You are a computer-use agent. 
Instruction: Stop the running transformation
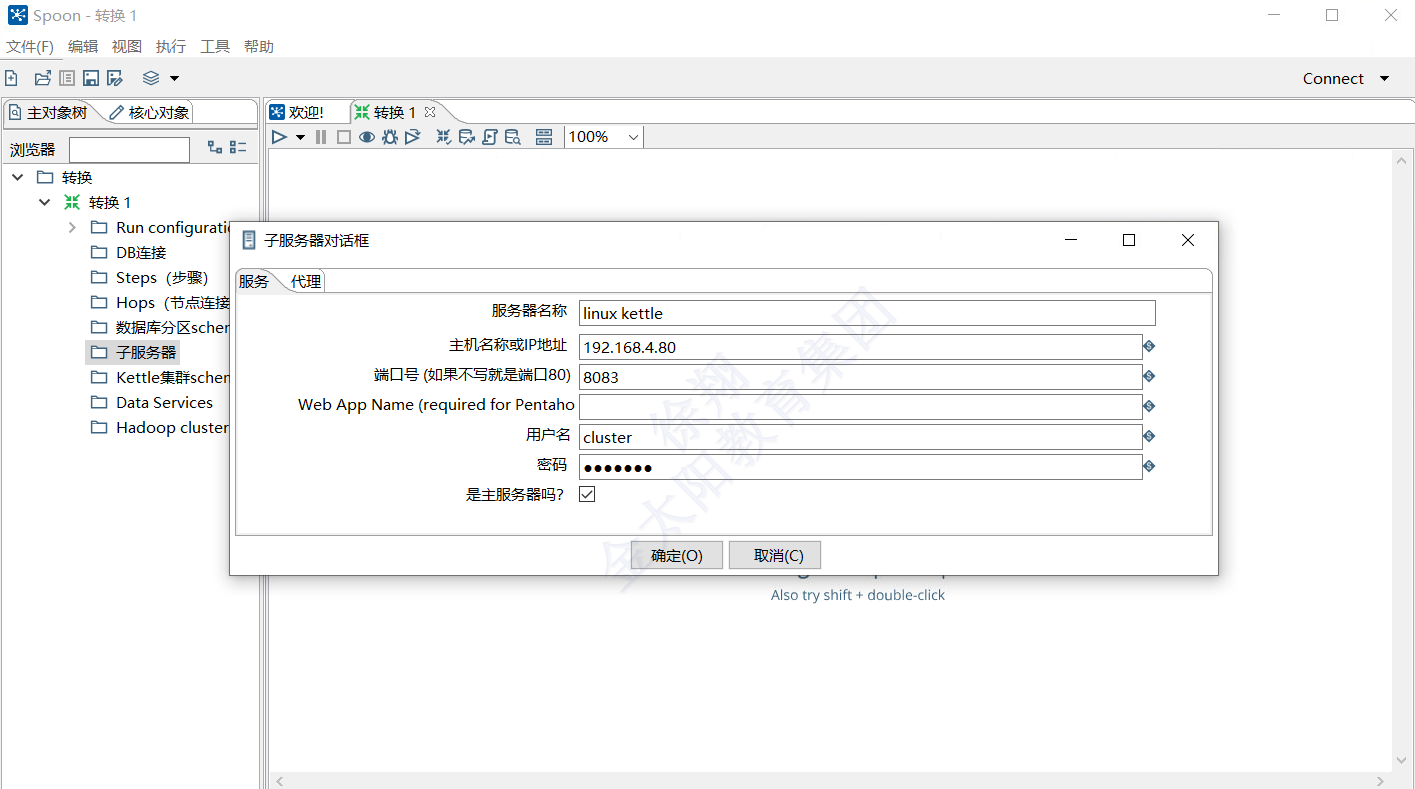(344, 137)
